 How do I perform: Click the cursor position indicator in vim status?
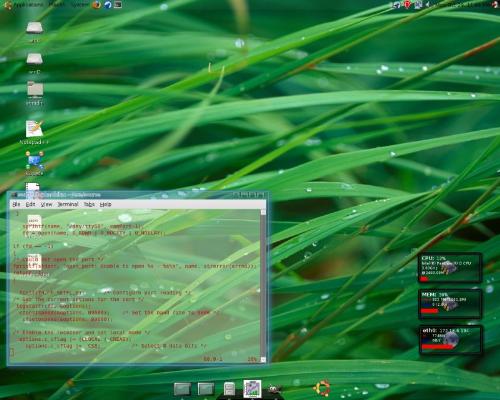(213, 359)
